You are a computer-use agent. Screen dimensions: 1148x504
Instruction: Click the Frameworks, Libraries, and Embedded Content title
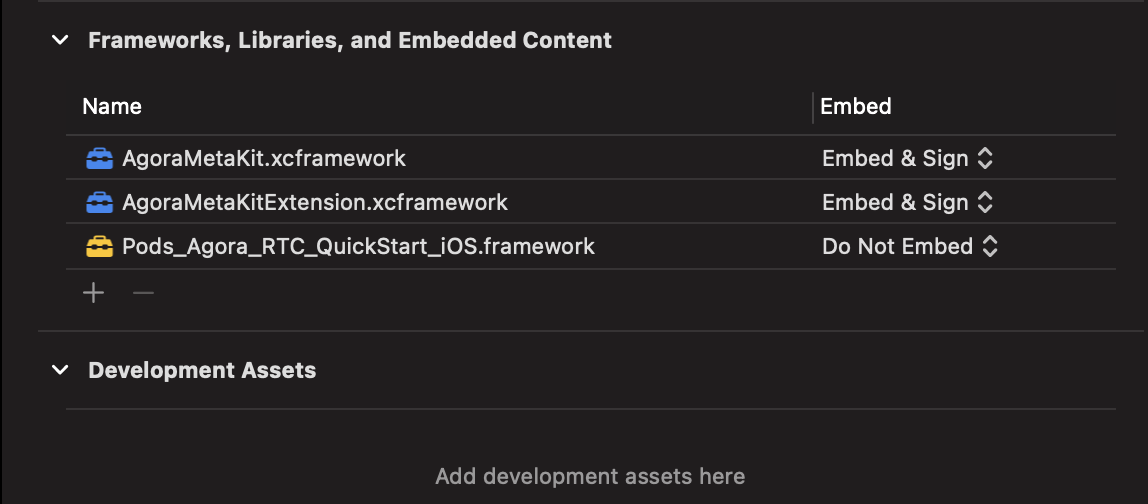point(350,40)
